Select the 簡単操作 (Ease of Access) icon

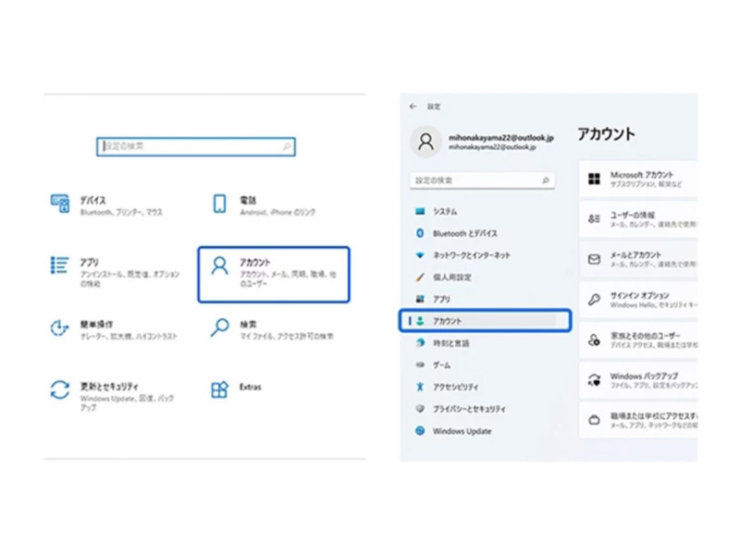pyautogui.click(x=59, y=327)
